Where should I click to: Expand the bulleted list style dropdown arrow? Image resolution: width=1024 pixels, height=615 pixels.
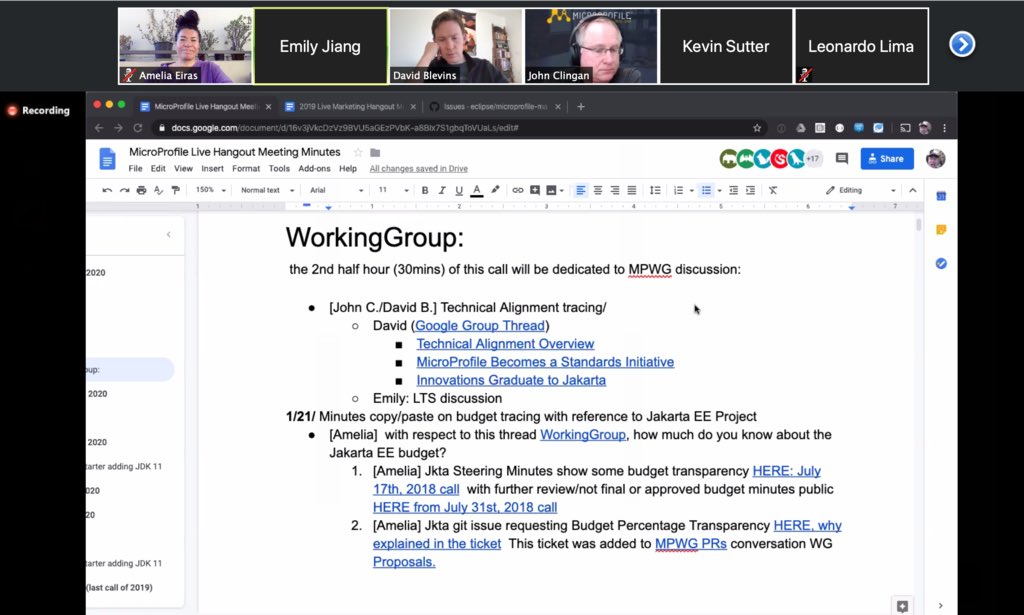pyautogui.click(x=720, y=190)
